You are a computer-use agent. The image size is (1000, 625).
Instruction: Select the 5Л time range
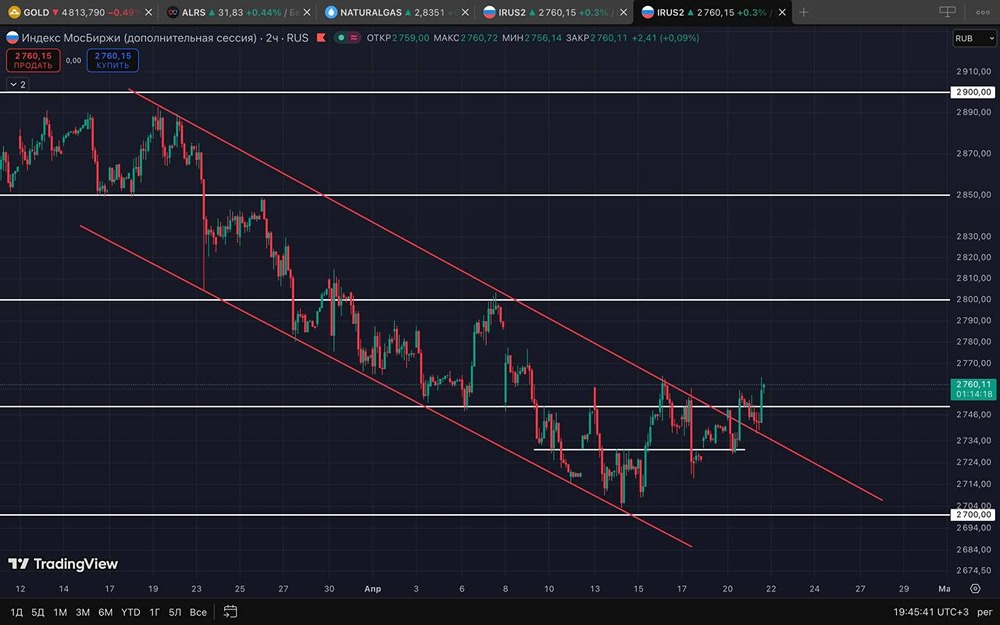pos(175,612)
